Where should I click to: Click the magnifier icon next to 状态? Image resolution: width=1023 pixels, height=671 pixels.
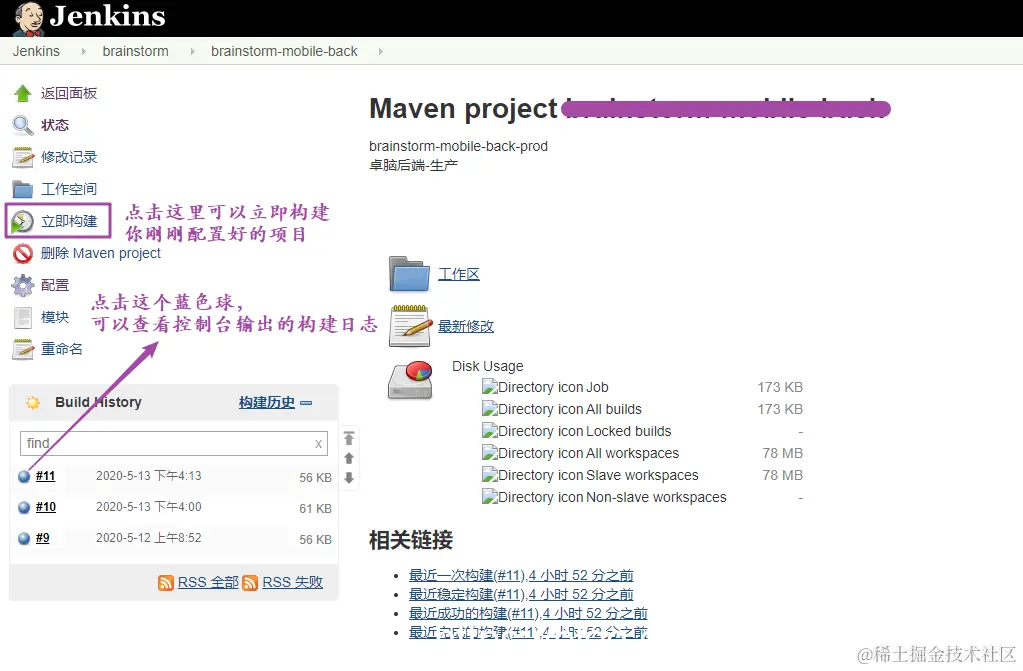(x=22, y=125)
